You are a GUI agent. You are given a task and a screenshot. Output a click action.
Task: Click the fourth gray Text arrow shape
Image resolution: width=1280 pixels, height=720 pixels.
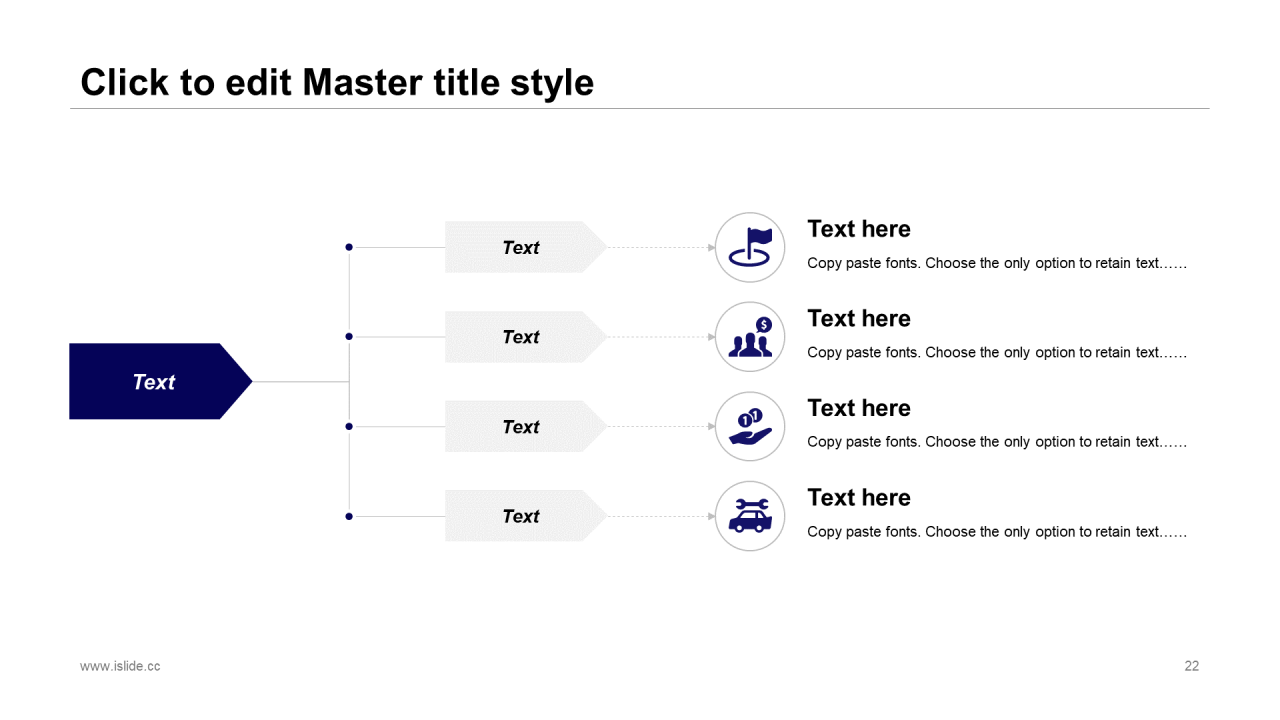[x=522, y=516]
